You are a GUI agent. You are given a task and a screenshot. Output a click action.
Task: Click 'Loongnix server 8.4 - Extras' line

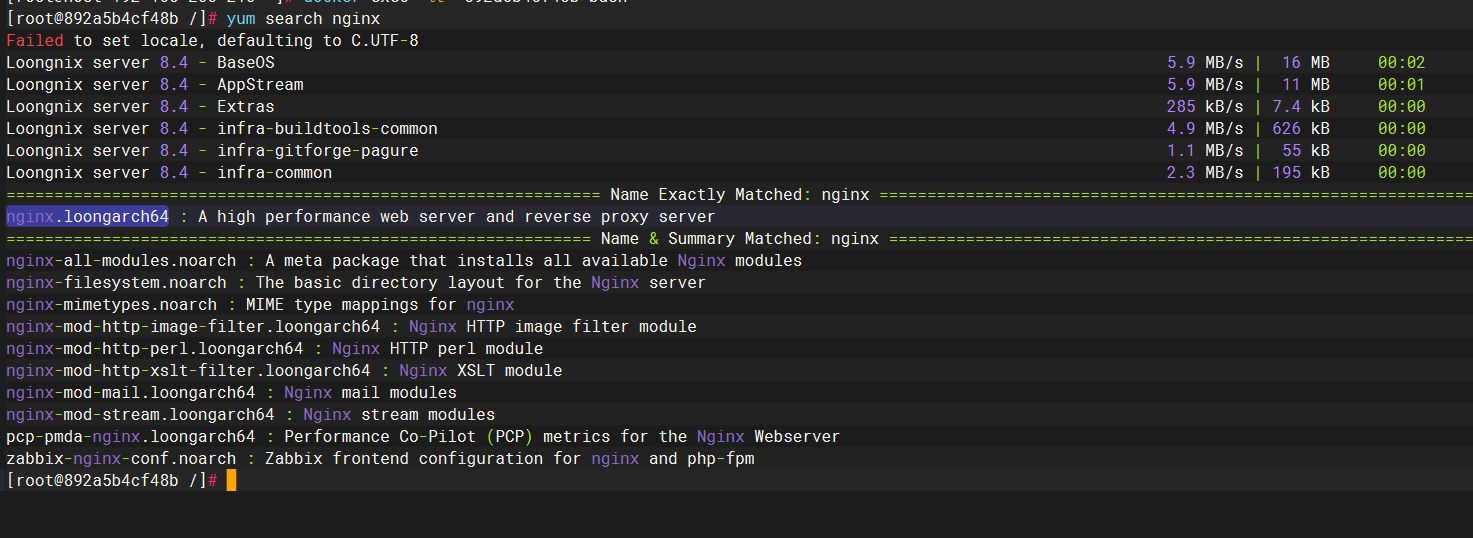click(140, 106)
